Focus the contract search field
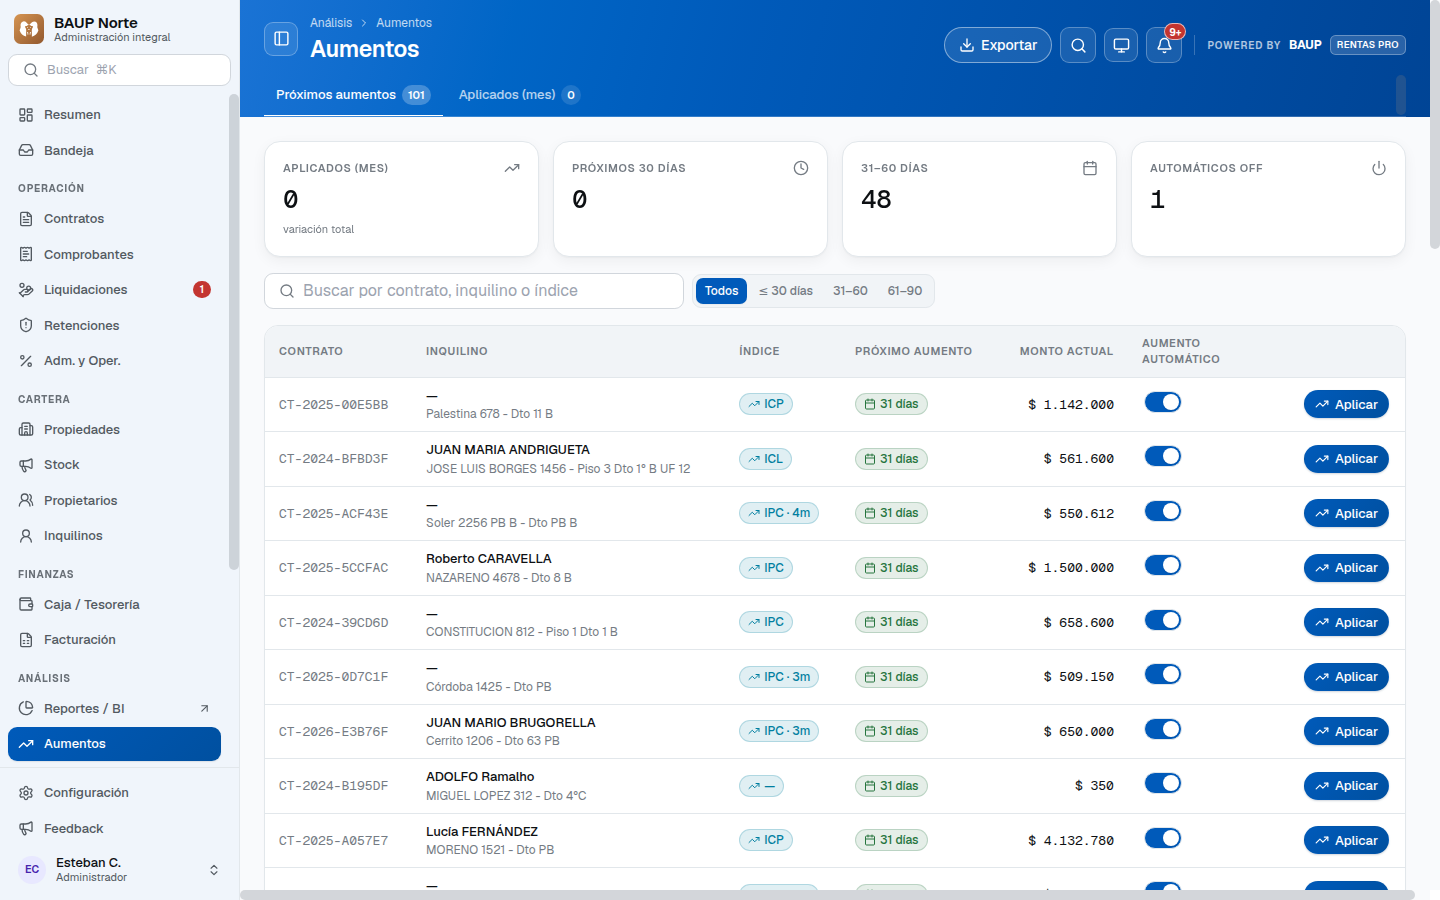1440x900 pixels. pyautogui.click(x=474, y=291)
